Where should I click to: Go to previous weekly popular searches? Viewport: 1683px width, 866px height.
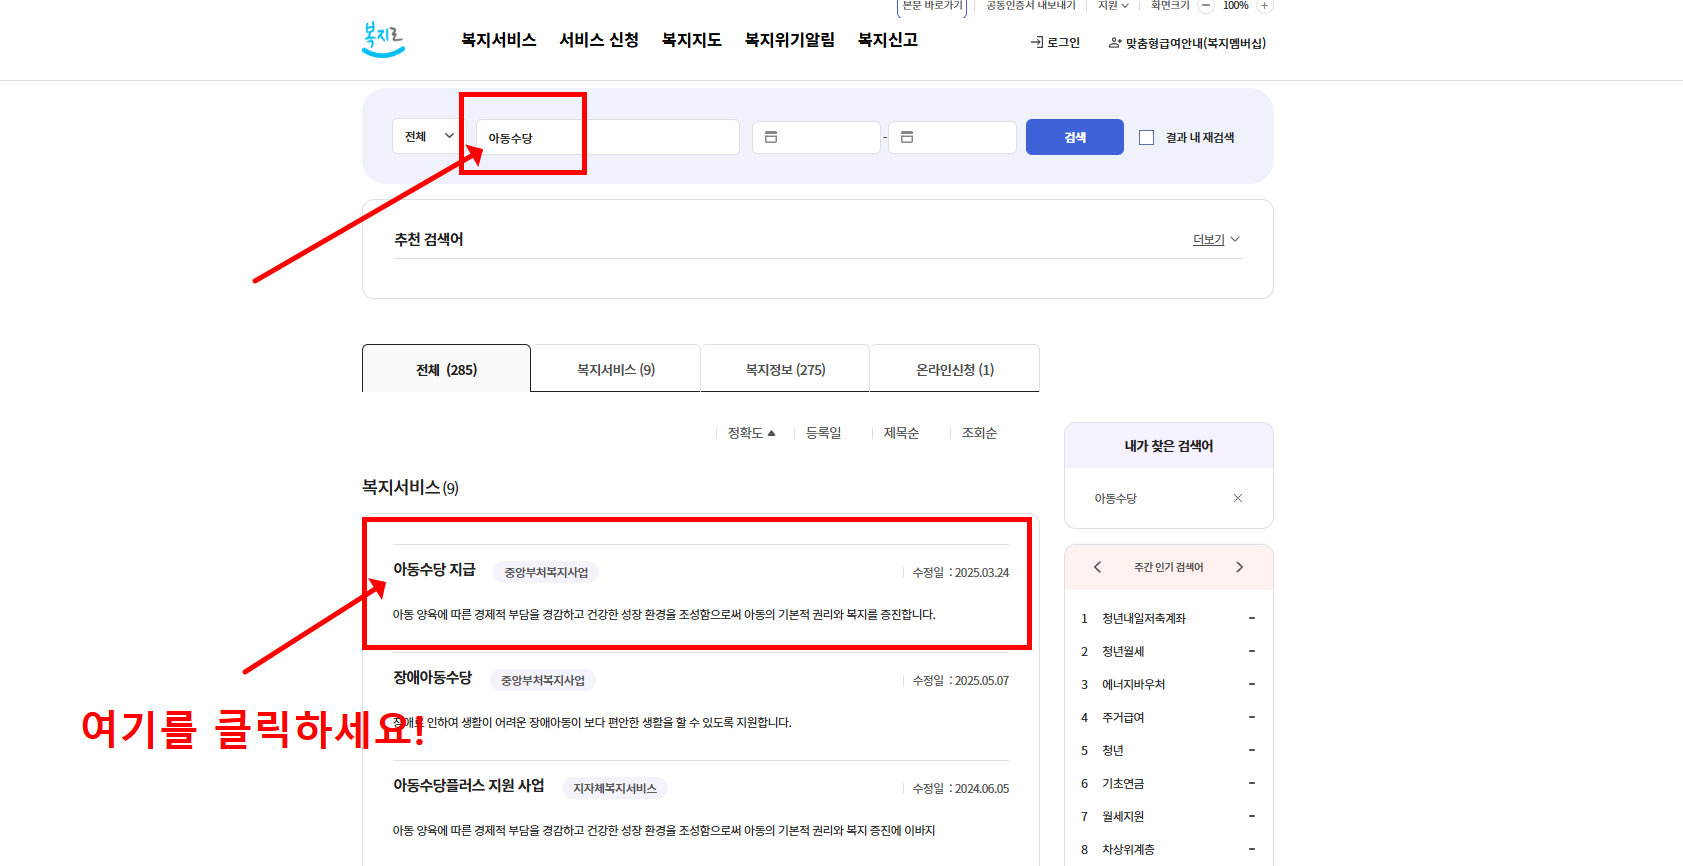coord(1097,567)
